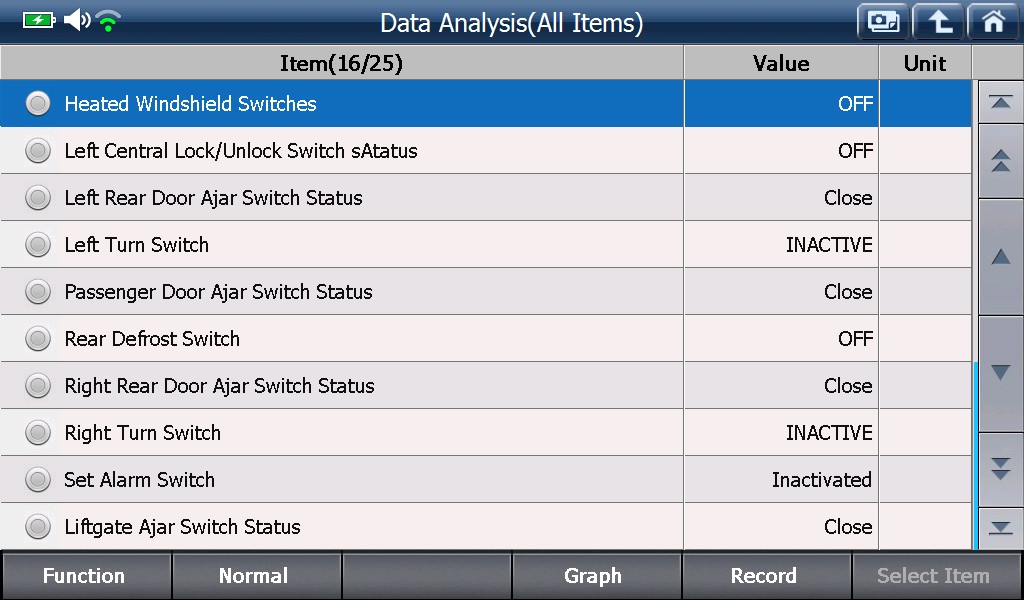Click the blue scrollbar position indicator
The height and width of the screenshot is (600, 1024).
pyautogui.click(x=975, y=455)
